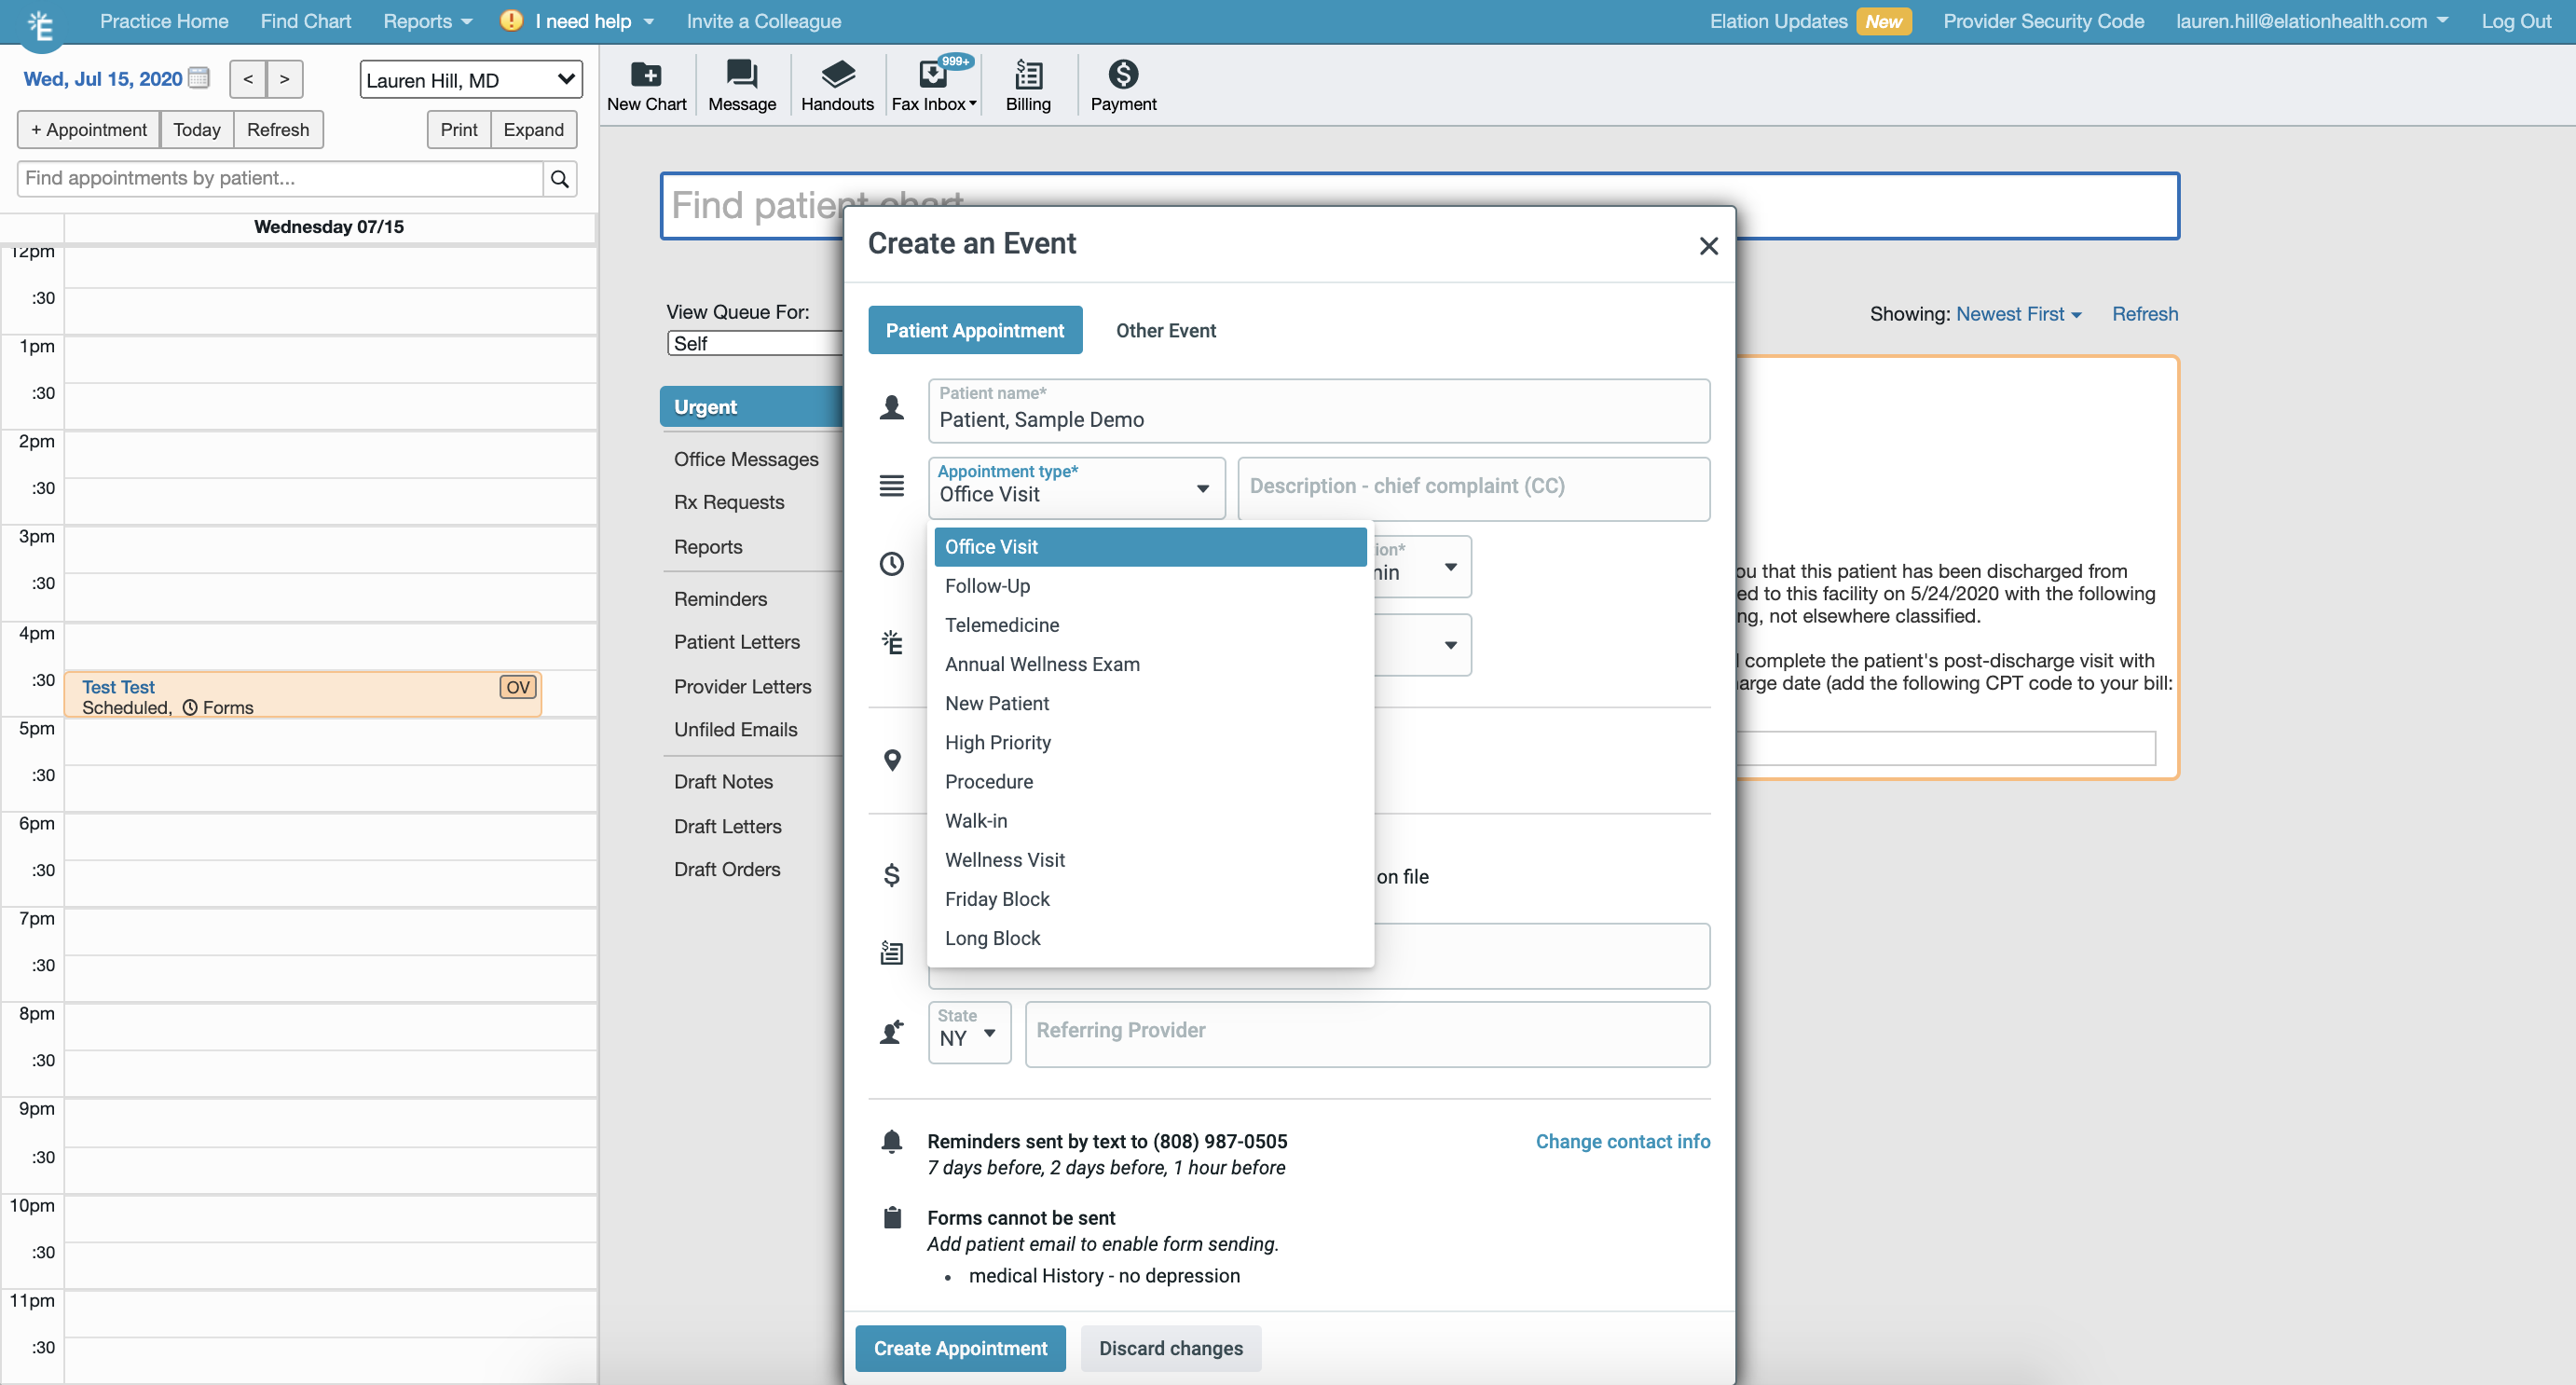Click the Referring Provider input field
Image resolution: width=2576 pixels, height=1385 pixels.
[1366, 1033]
